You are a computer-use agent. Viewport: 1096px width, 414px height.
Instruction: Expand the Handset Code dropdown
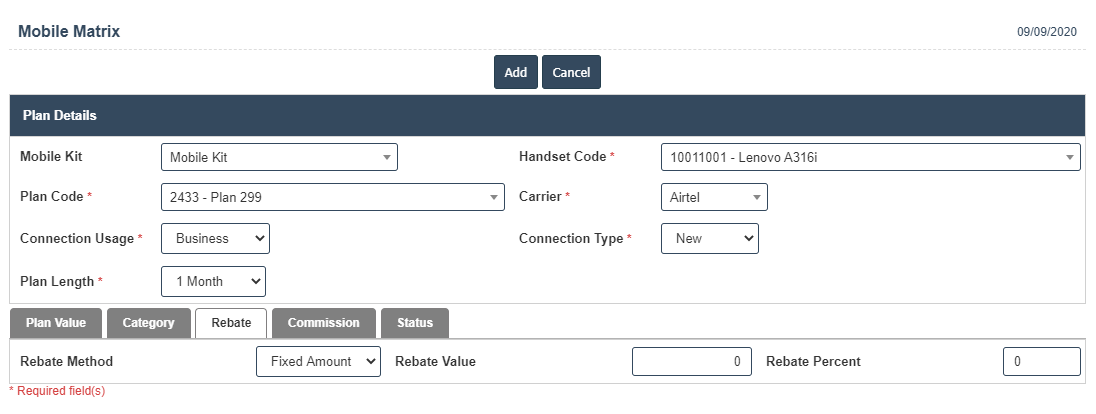point(870,157)
